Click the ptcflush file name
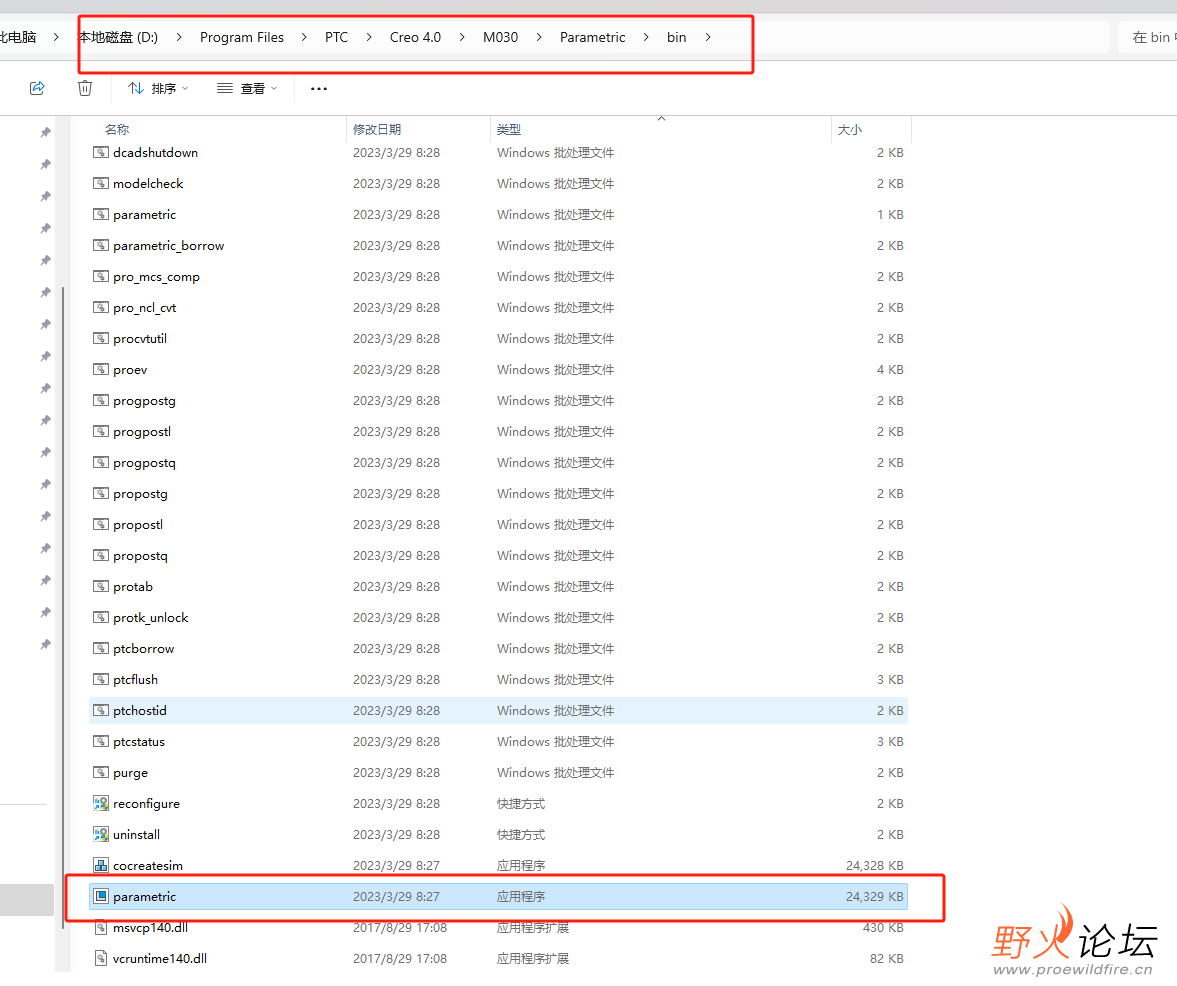This screenshot has height=986, width=1177. pyautogui.click(x=136, y=680)
